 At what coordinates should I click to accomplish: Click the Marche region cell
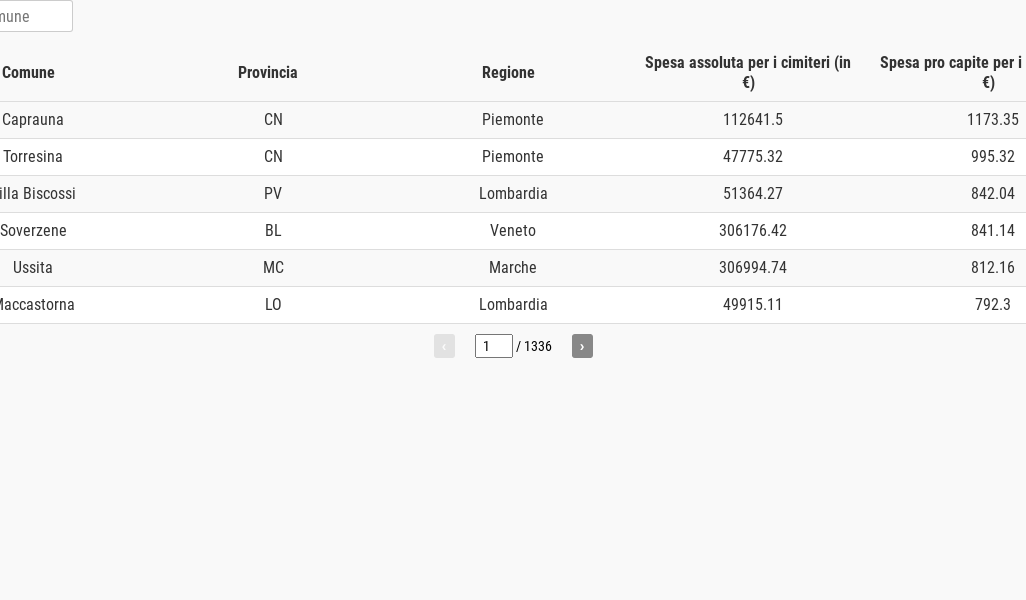coord(513,268)
